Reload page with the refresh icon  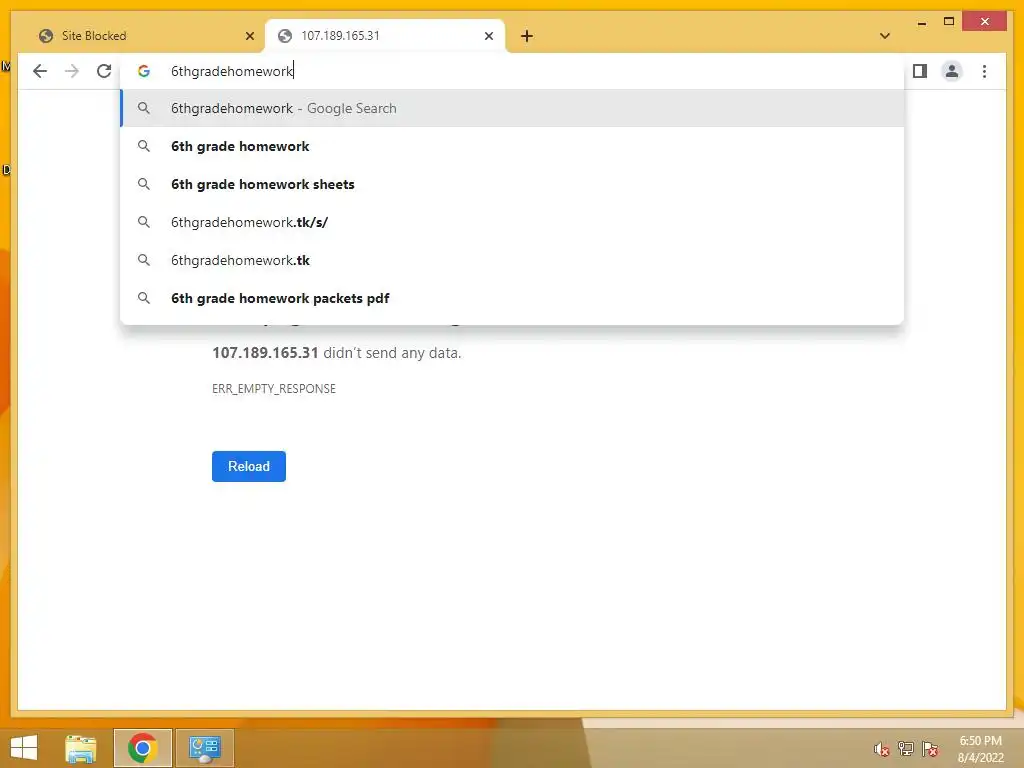pyautogui.click(x=104, y=71)
